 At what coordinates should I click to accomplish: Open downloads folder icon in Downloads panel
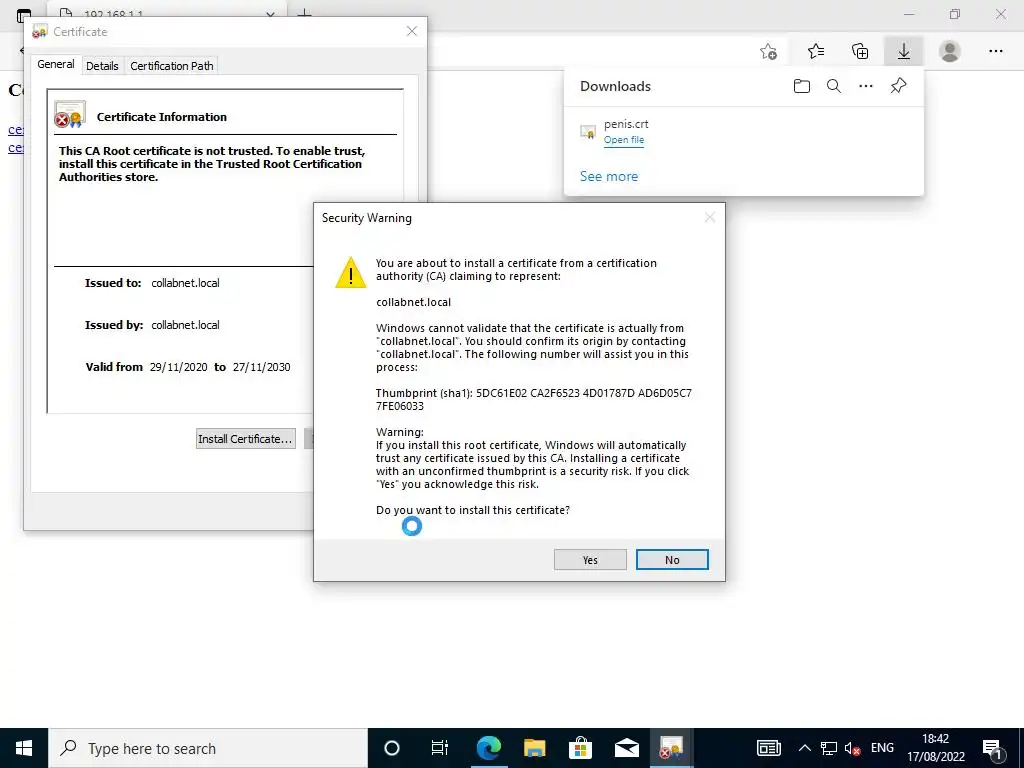802,86
